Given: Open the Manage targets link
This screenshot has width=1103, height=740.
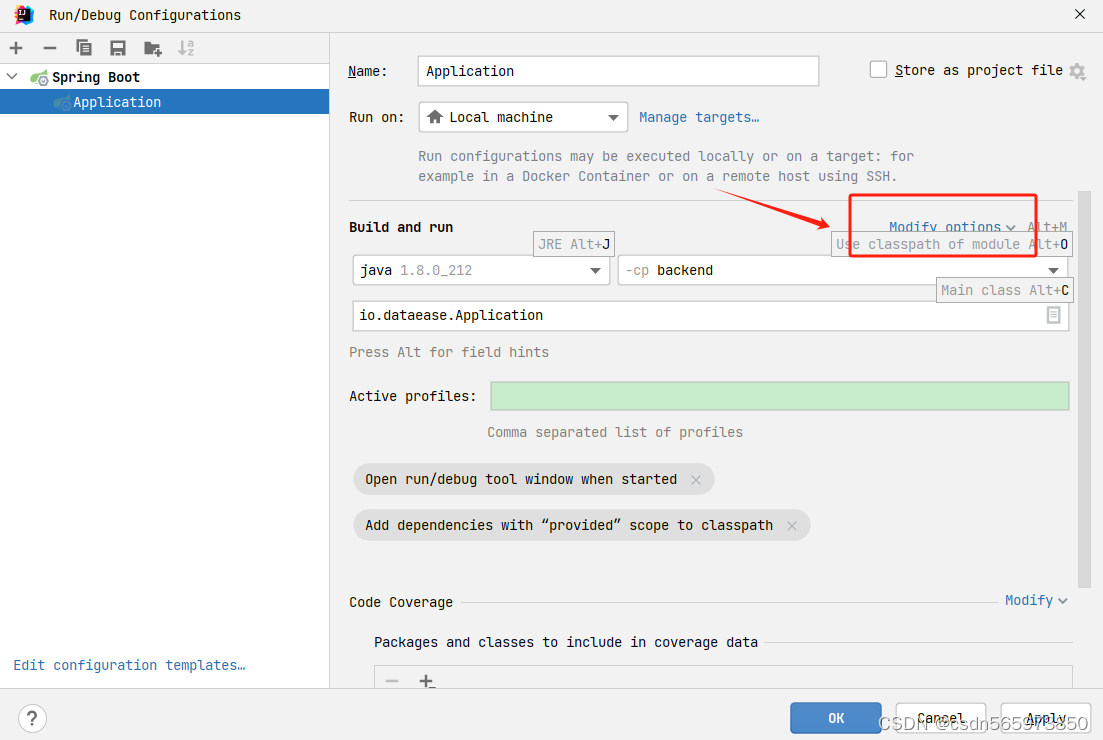Looking at the screenshot, I should [x=698, y=117].
